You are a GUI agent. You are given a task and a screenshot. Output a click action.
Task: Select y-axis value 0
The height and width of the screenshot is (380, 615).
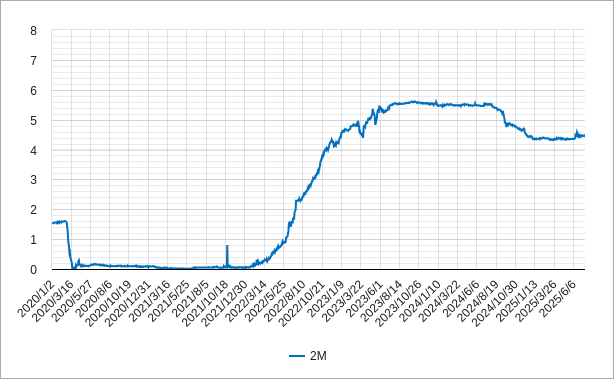coord(33,270)
